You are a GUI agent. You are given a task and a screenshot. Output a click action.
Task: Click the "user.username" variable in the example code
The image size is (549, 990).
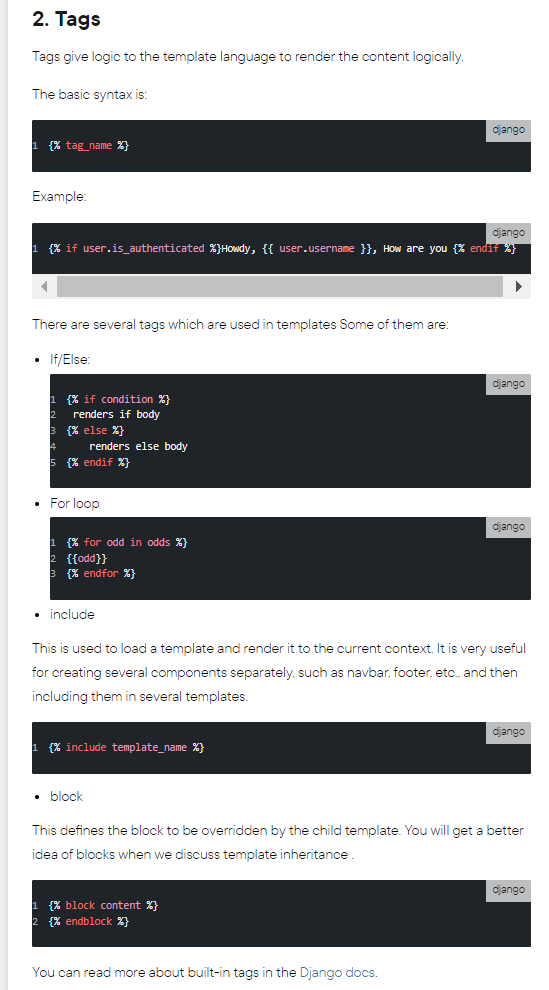pos(317,249)
